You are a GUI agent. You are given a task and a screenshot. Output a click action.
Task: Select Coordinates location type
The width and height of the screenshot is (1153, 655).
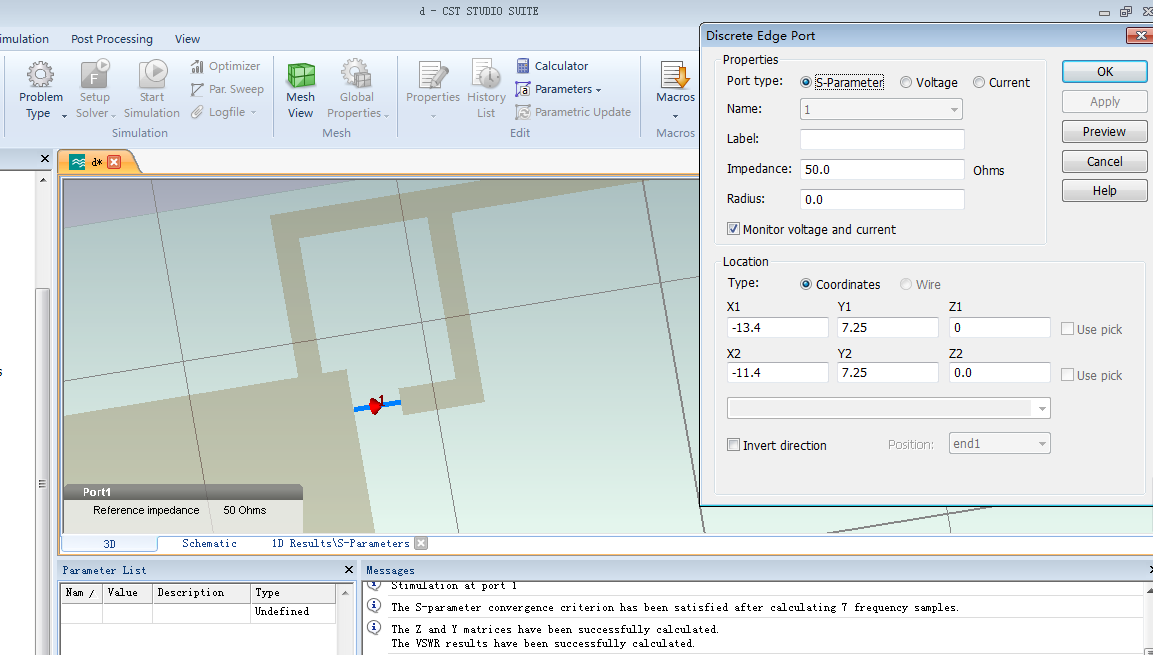click(806, 284)
